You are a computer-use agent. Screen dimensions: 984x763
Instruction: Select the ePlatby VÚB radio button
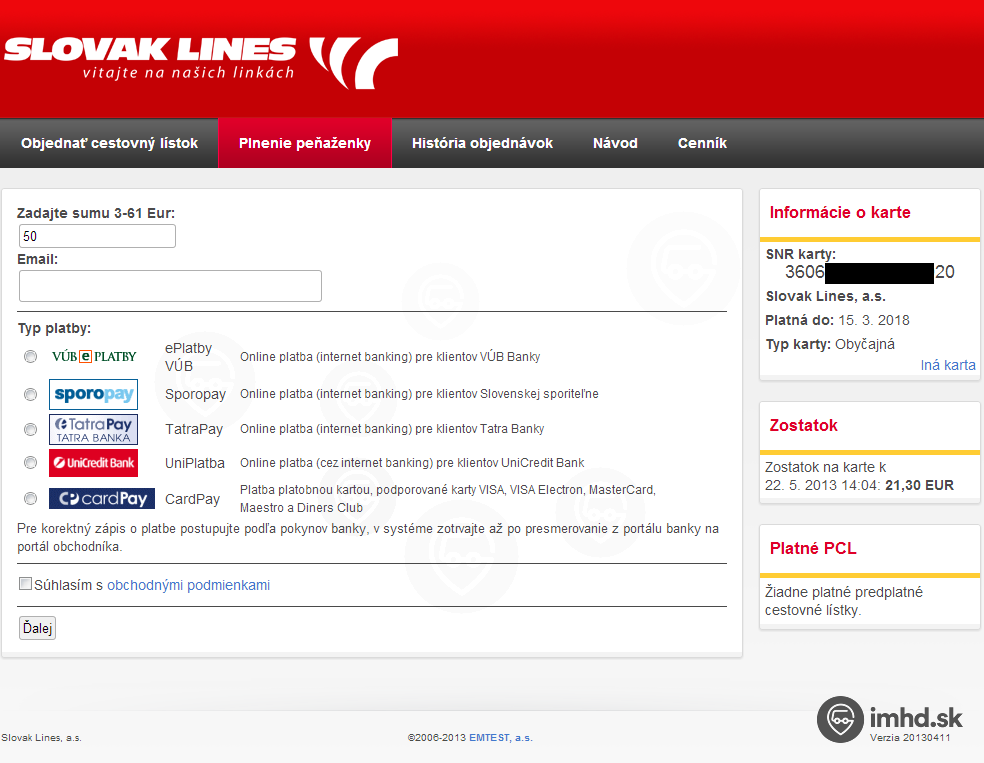pyautogui.click(x=31, y=357)
